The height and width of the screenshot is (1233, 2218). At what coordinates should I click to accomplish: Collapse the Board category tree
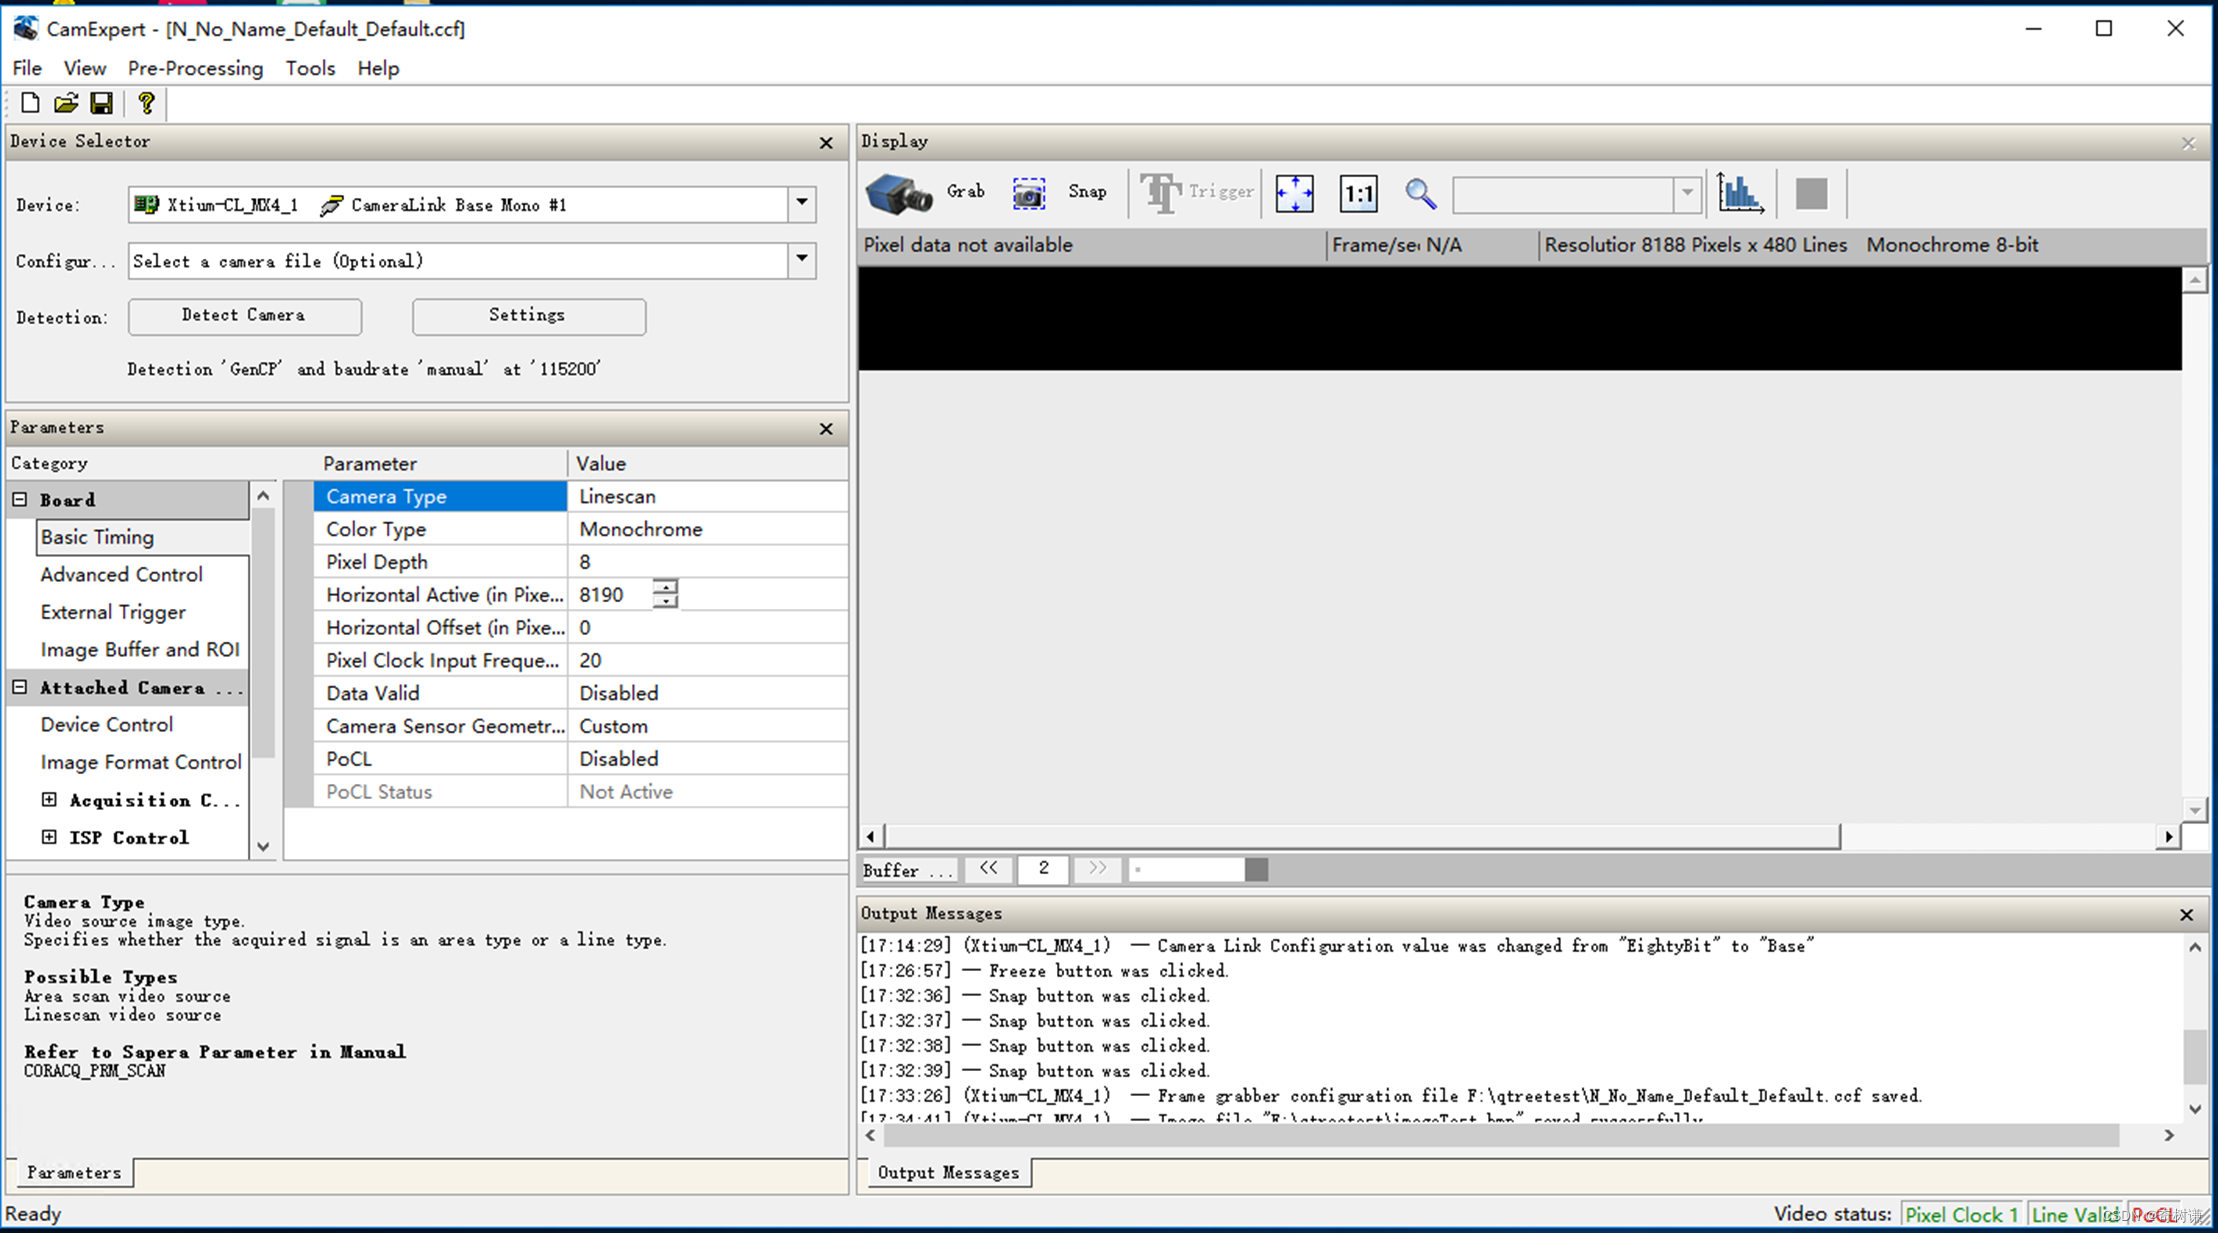click(x=20, y=499)
